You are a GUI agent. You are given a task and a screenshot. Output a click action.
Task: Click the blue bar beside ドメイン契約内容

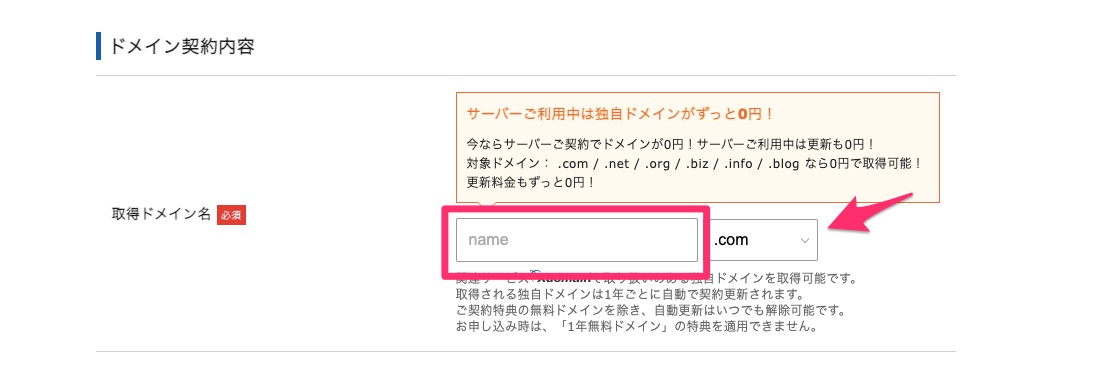[98, 47]
